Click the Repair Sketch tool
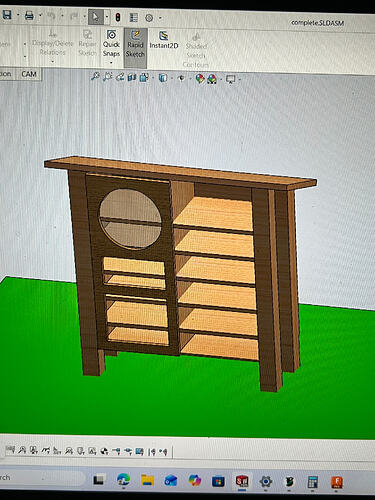This screenshot has height=500, width=375. (87, 43)
